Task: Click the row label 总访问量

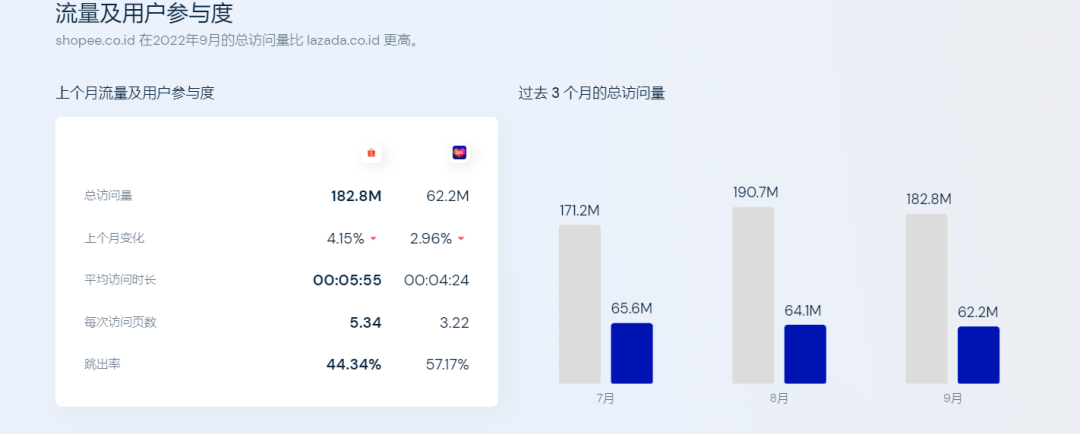Action: [x=108, y=196]
